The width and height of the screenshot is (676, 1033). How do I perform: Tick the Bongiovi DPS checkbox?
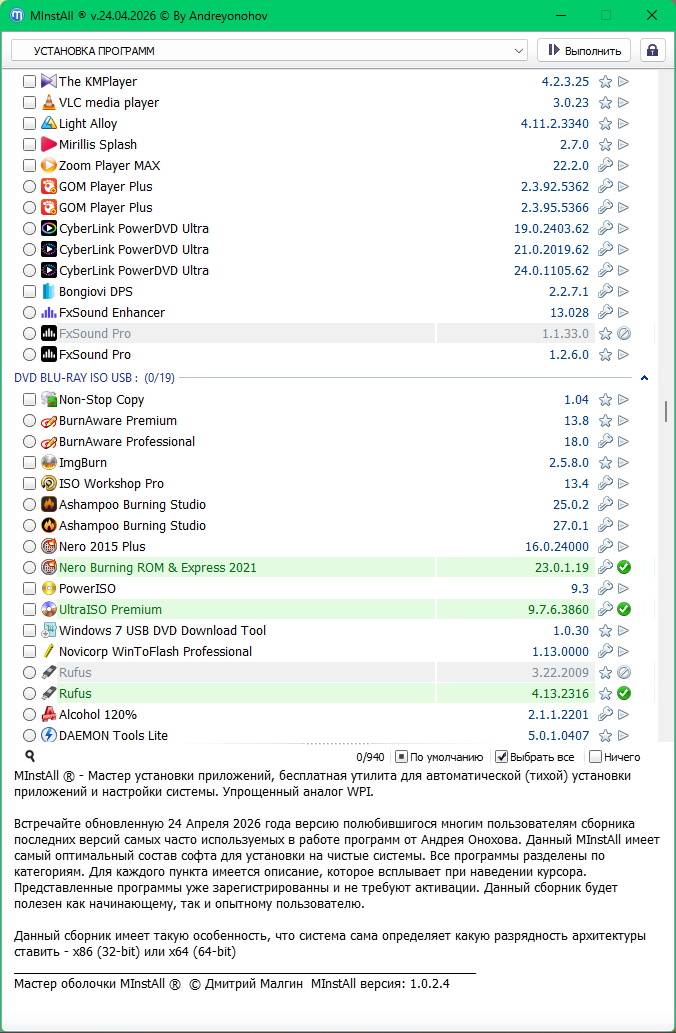(x=29, y=291)
